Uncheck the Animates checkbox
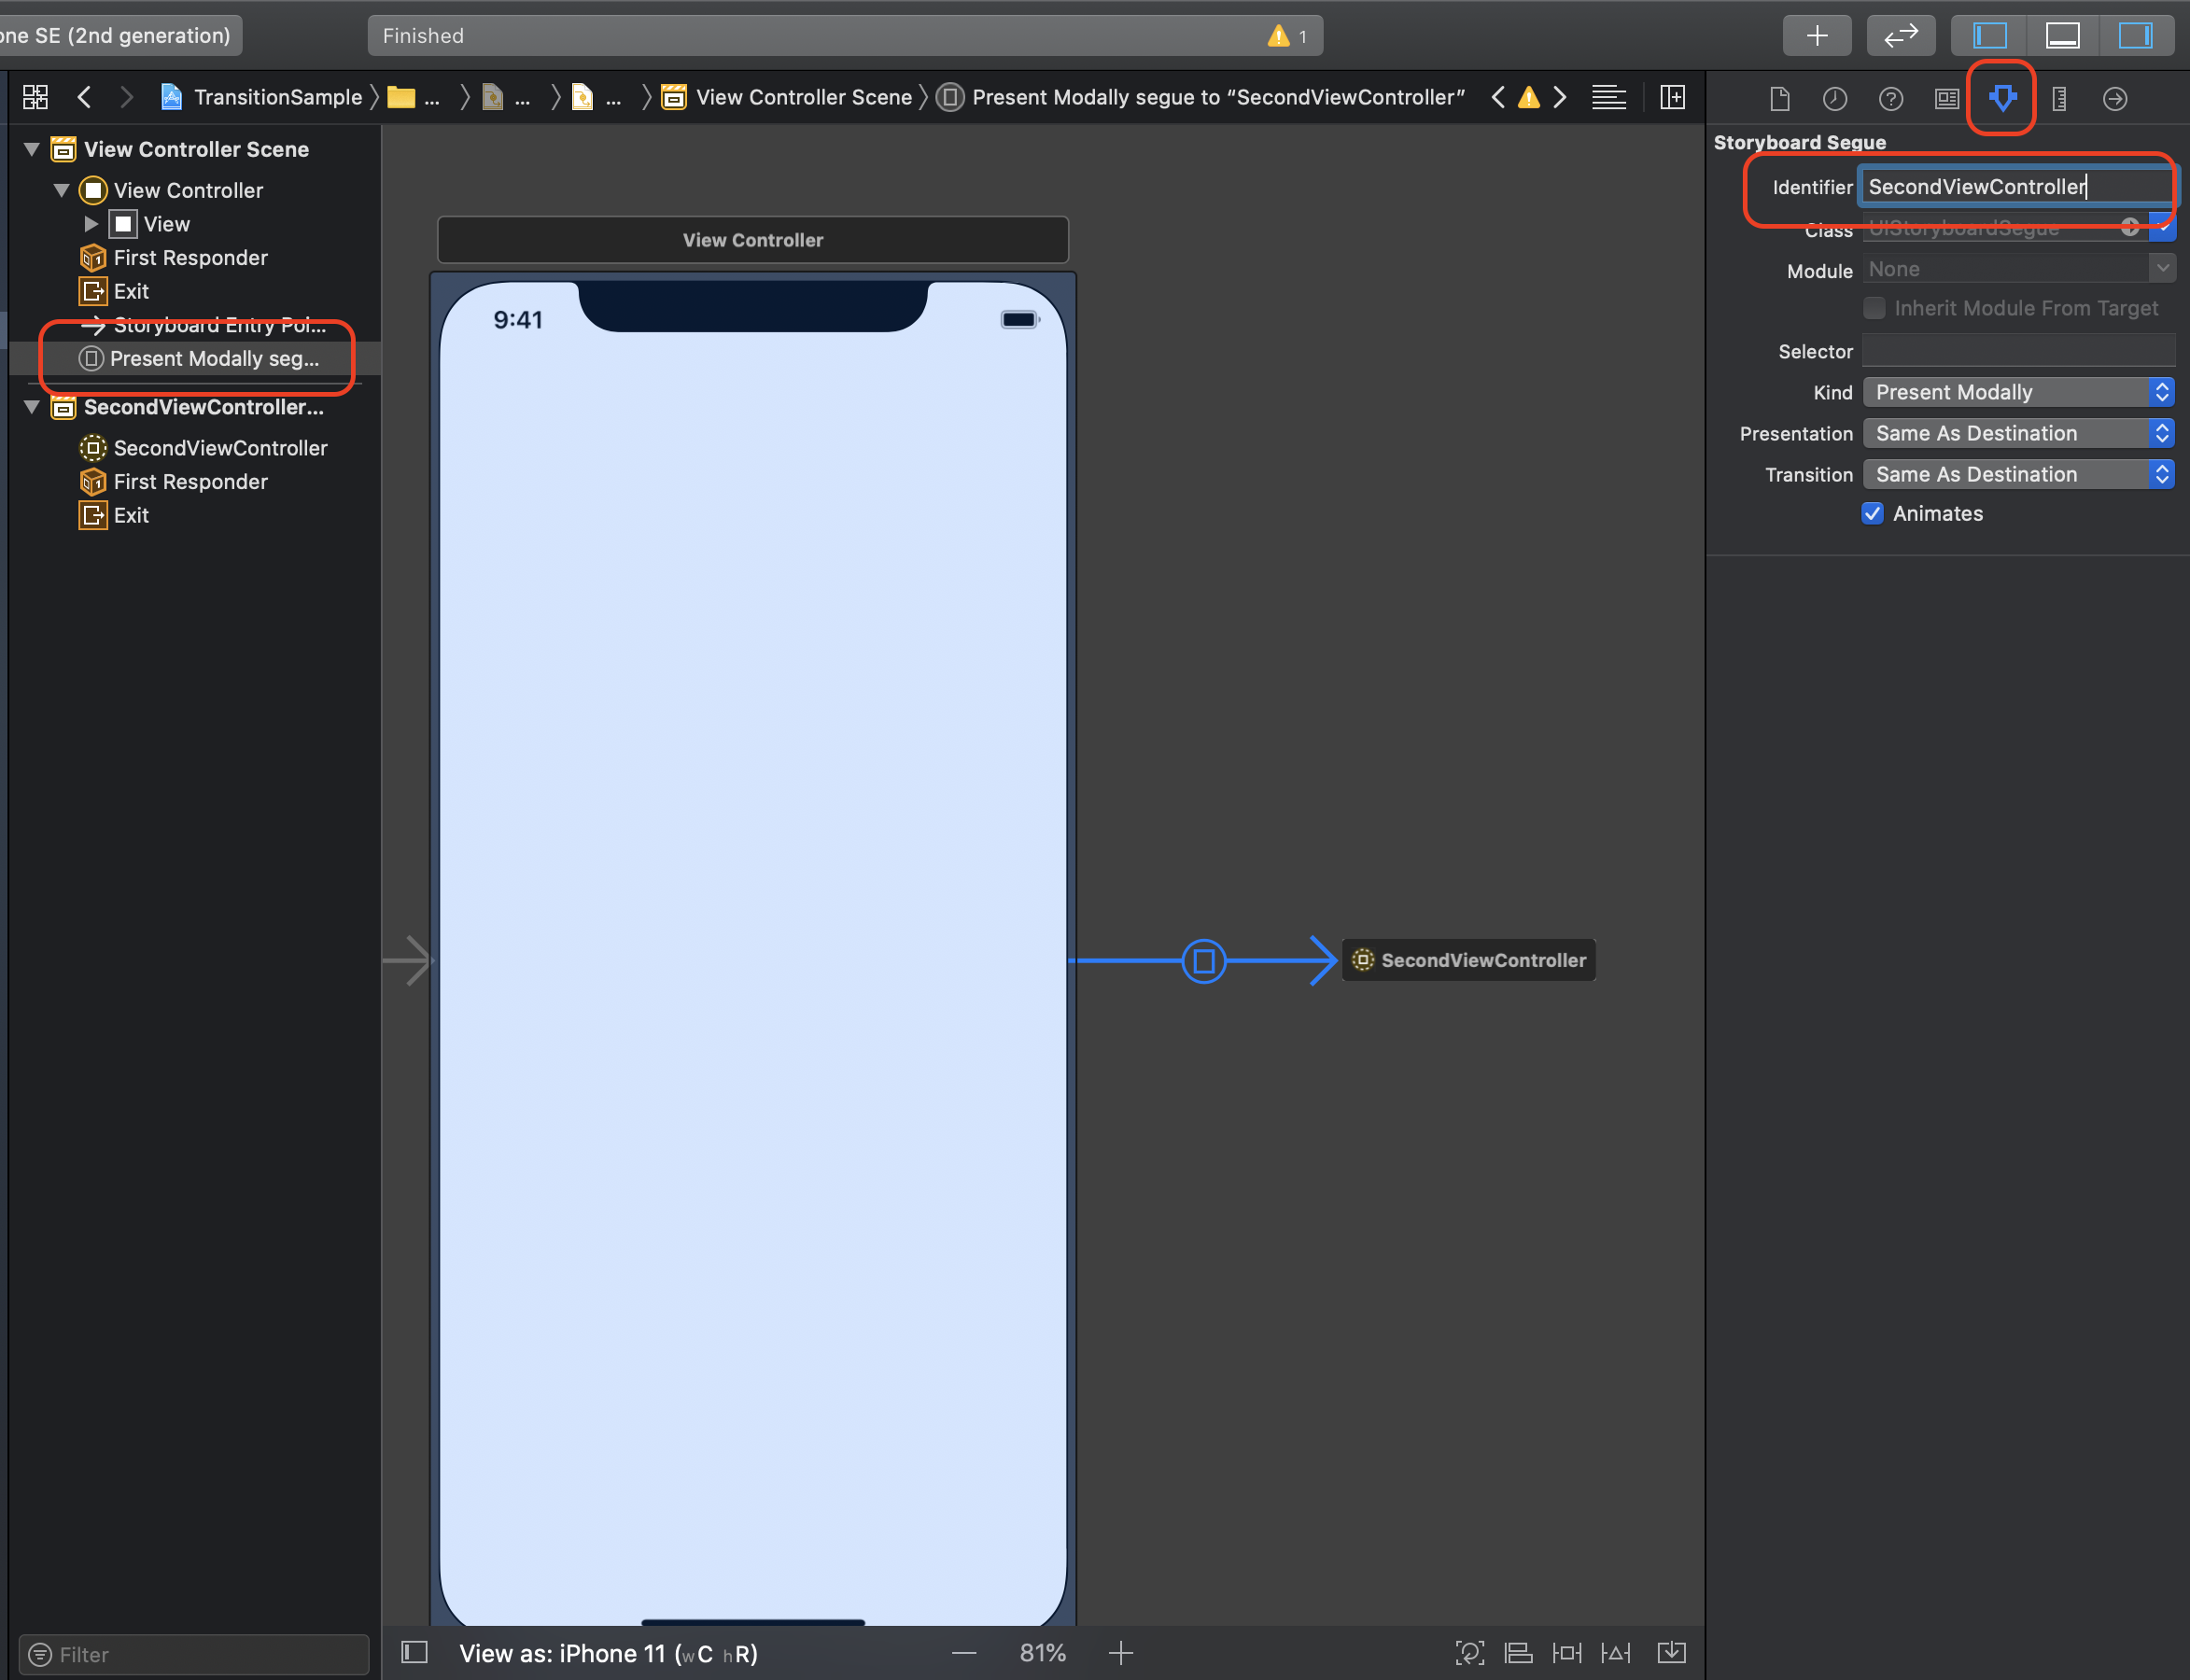Screen dimensions: 2190x1680 pyautogui.click(x=1873, y=513)
